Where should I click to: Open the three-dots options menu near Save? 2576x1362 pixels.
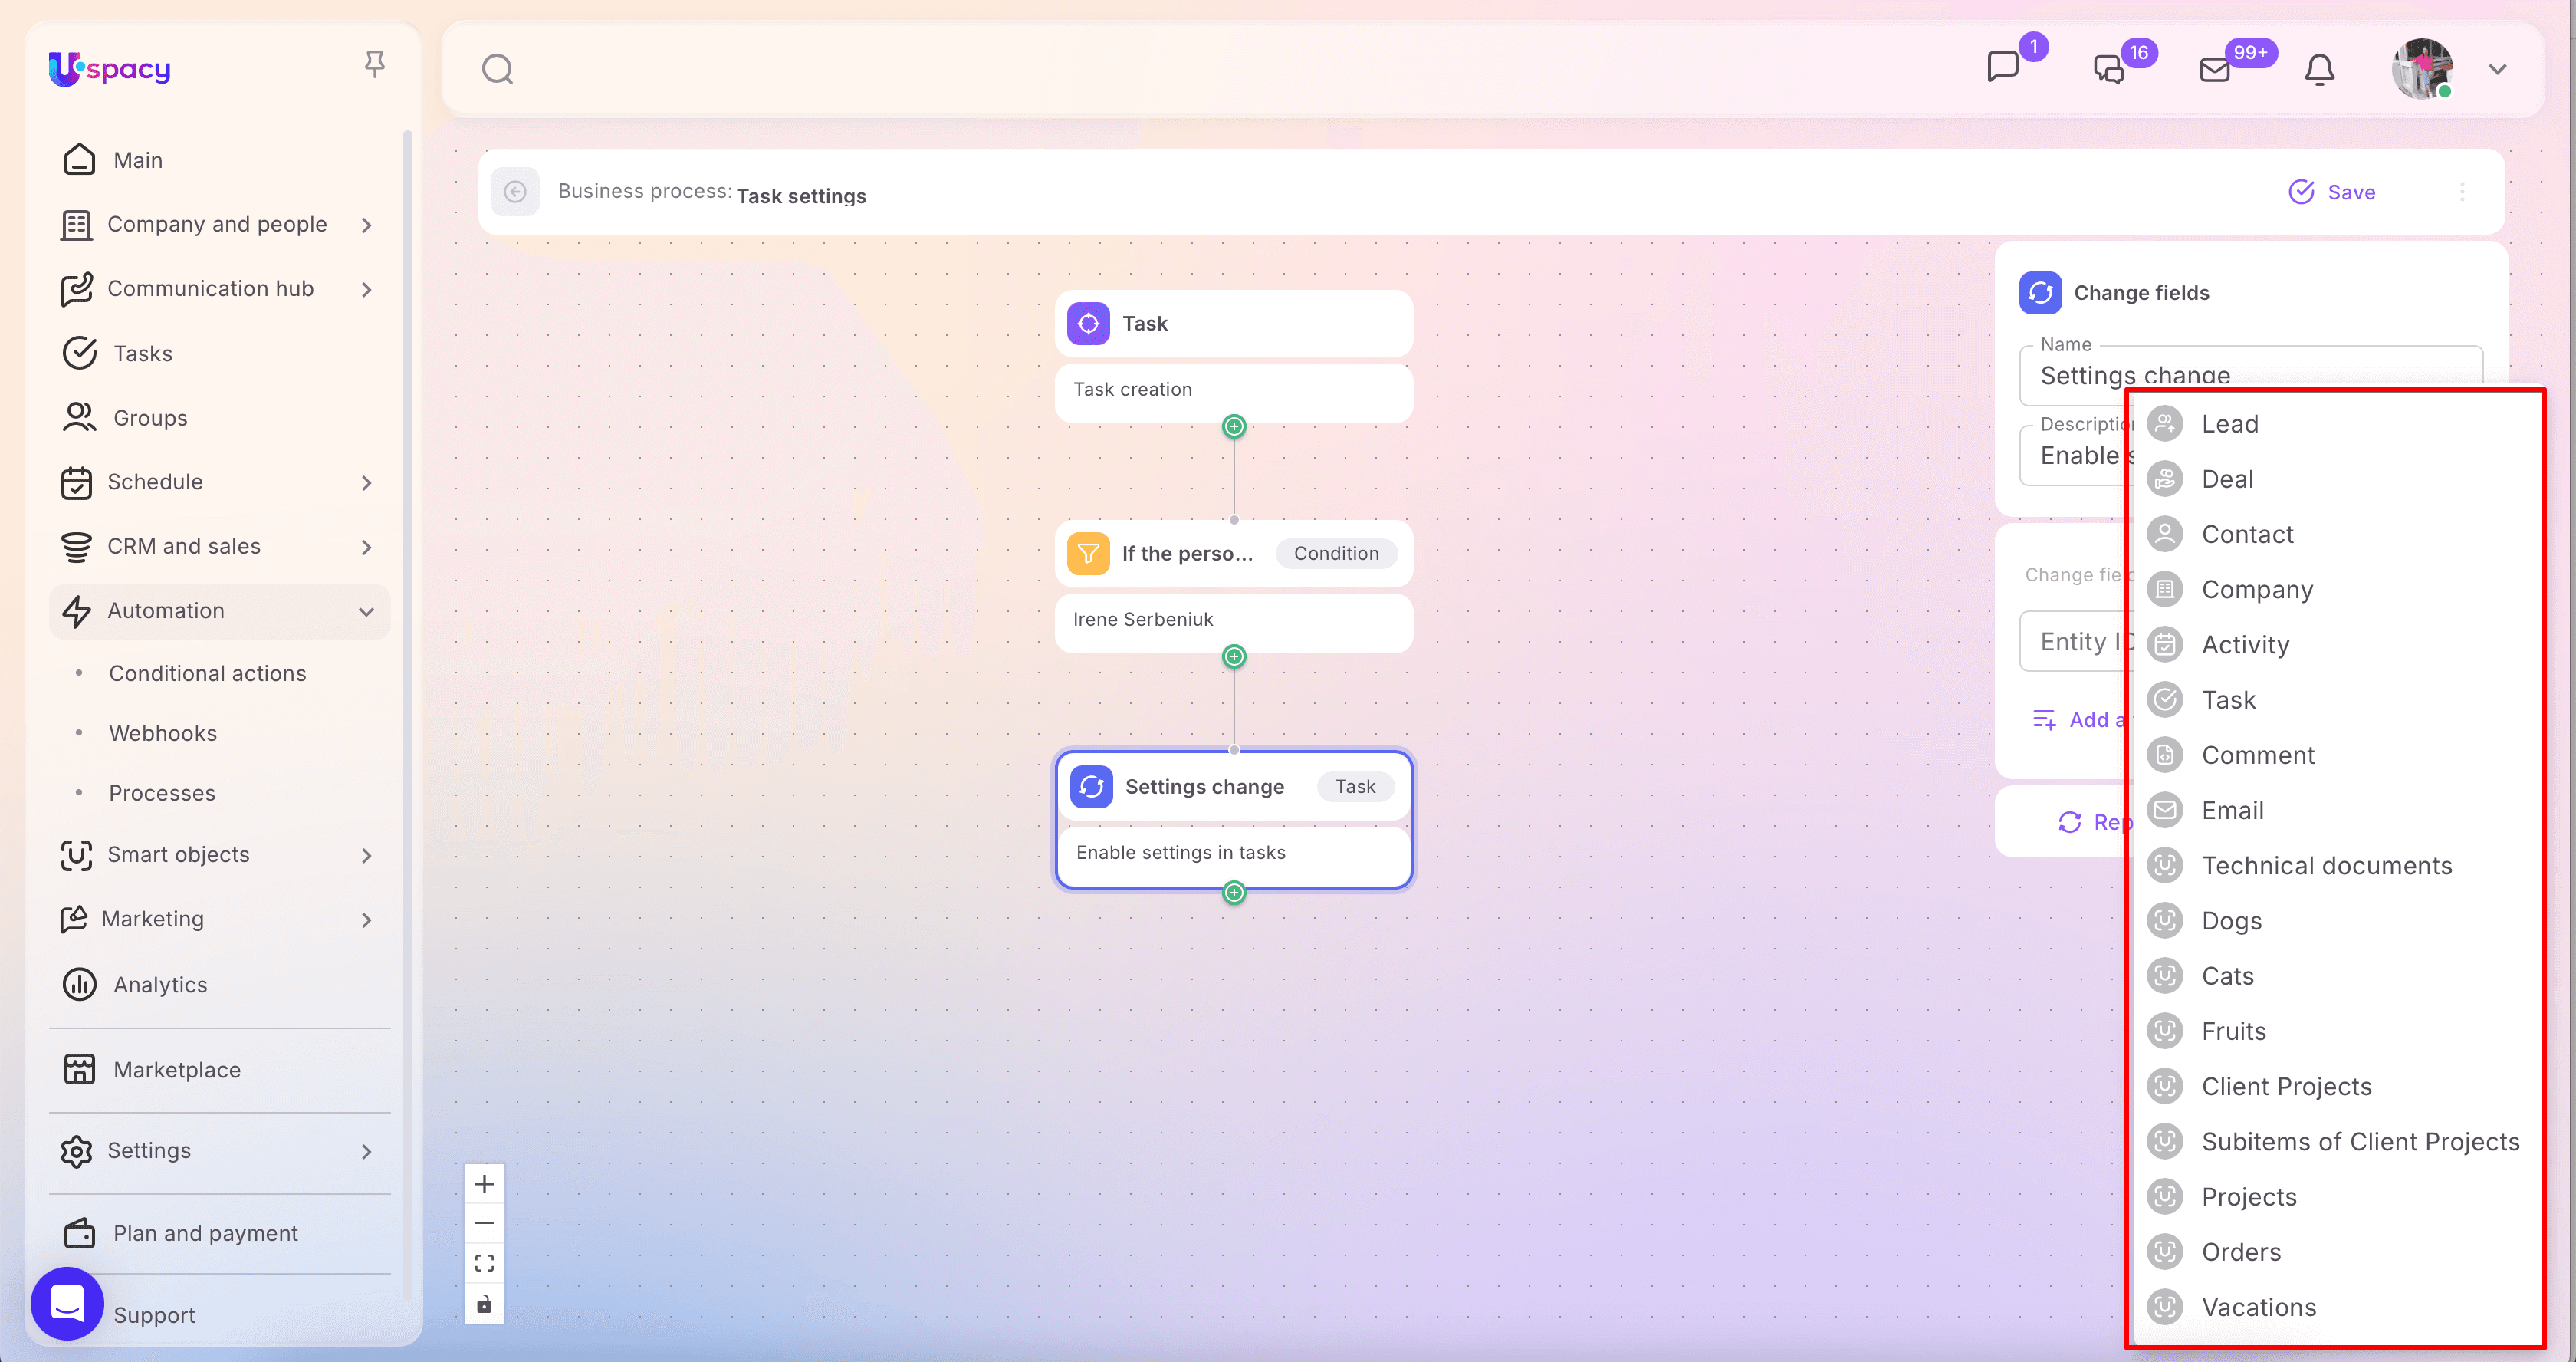2462,192
